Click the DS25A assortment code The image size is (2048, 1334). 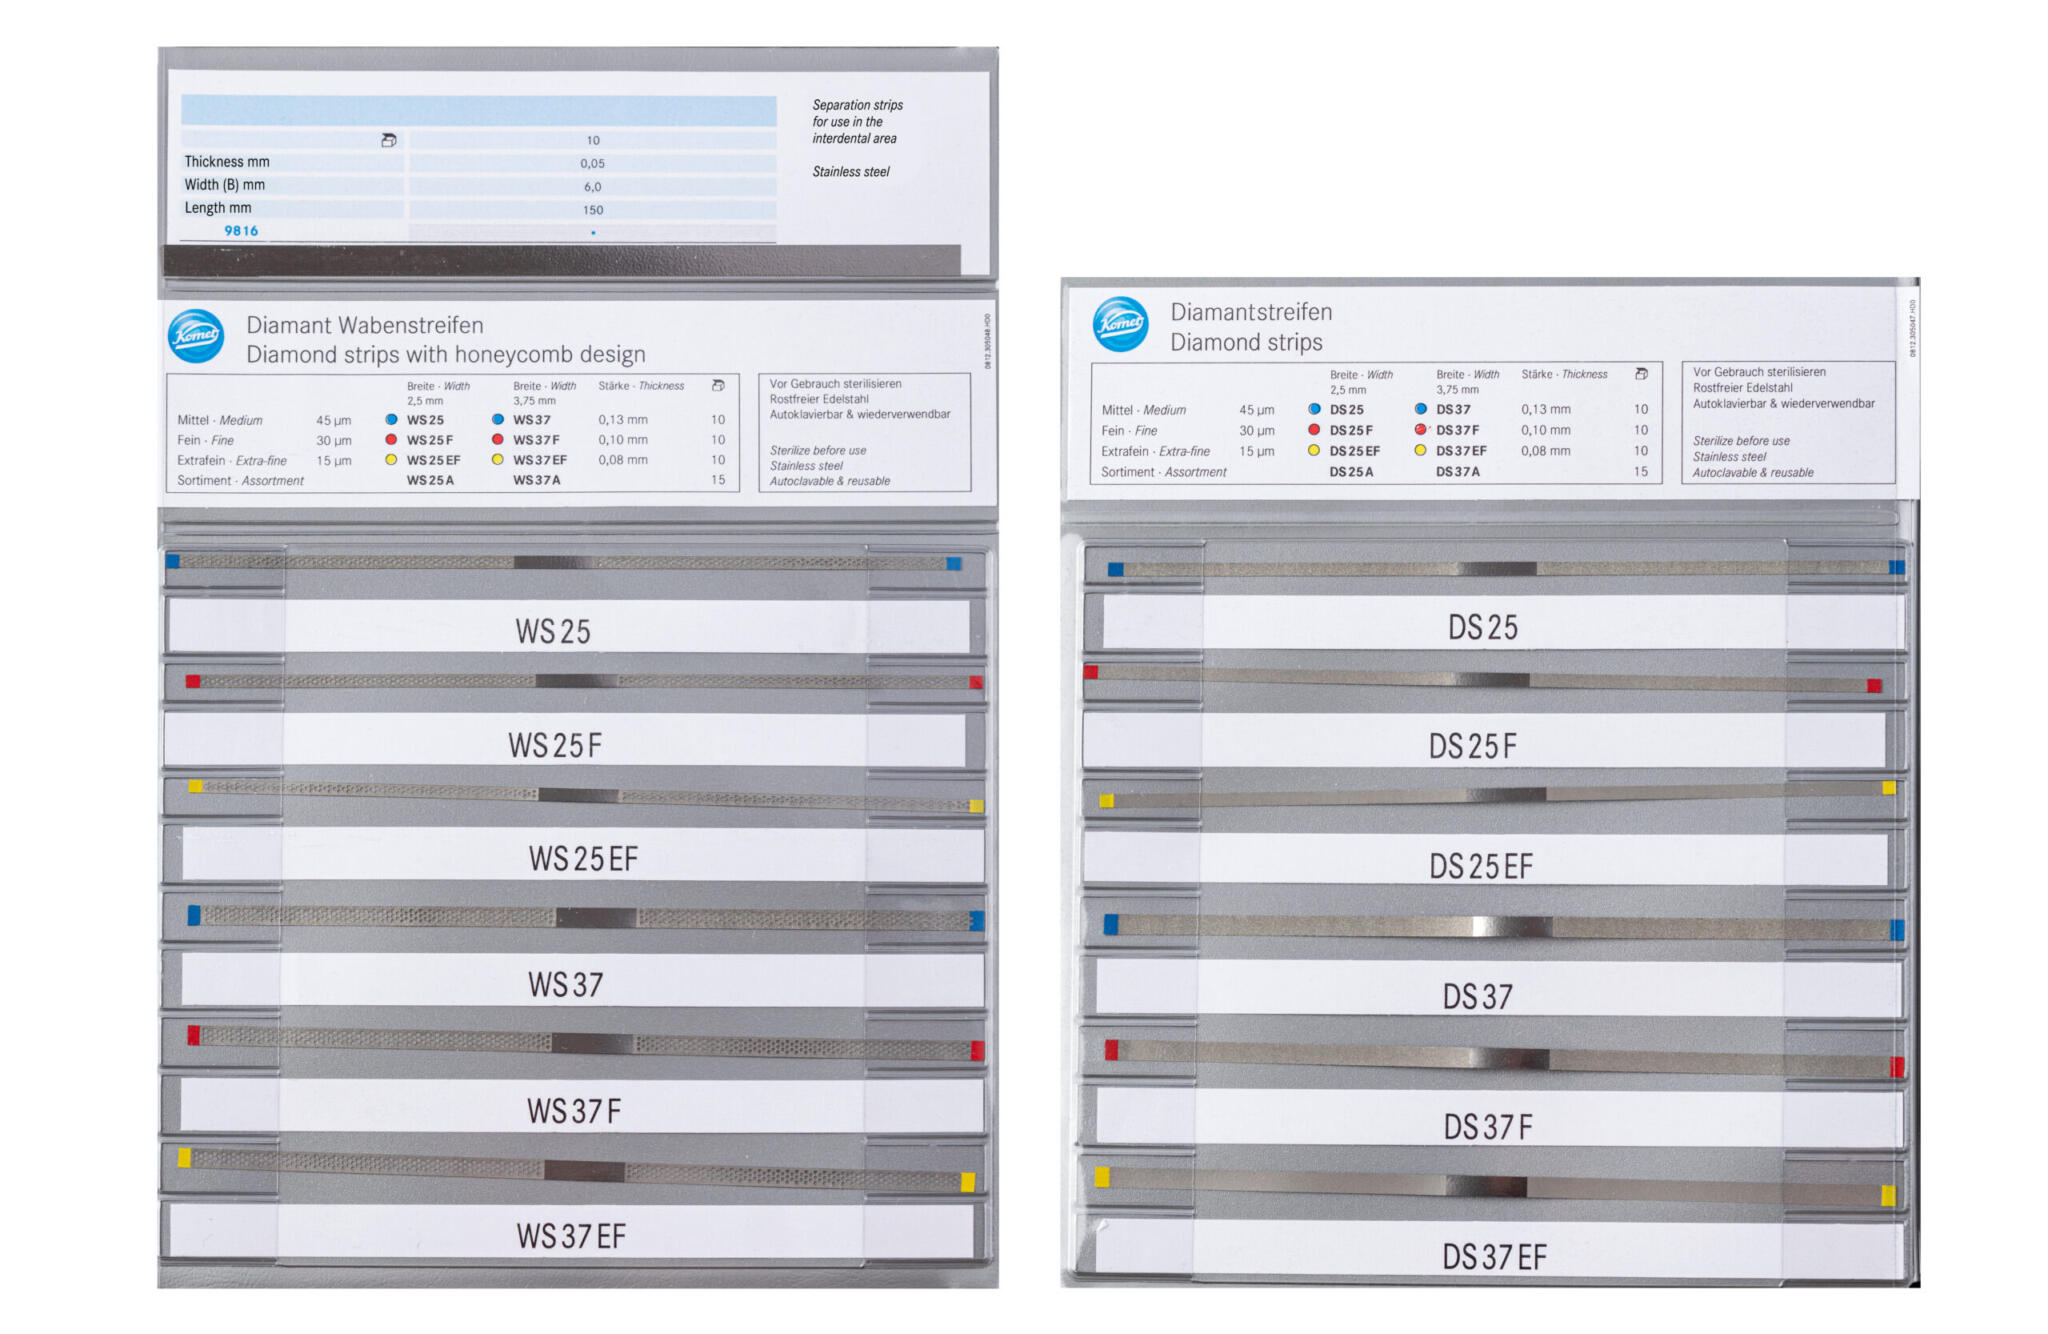[1351, 472]
